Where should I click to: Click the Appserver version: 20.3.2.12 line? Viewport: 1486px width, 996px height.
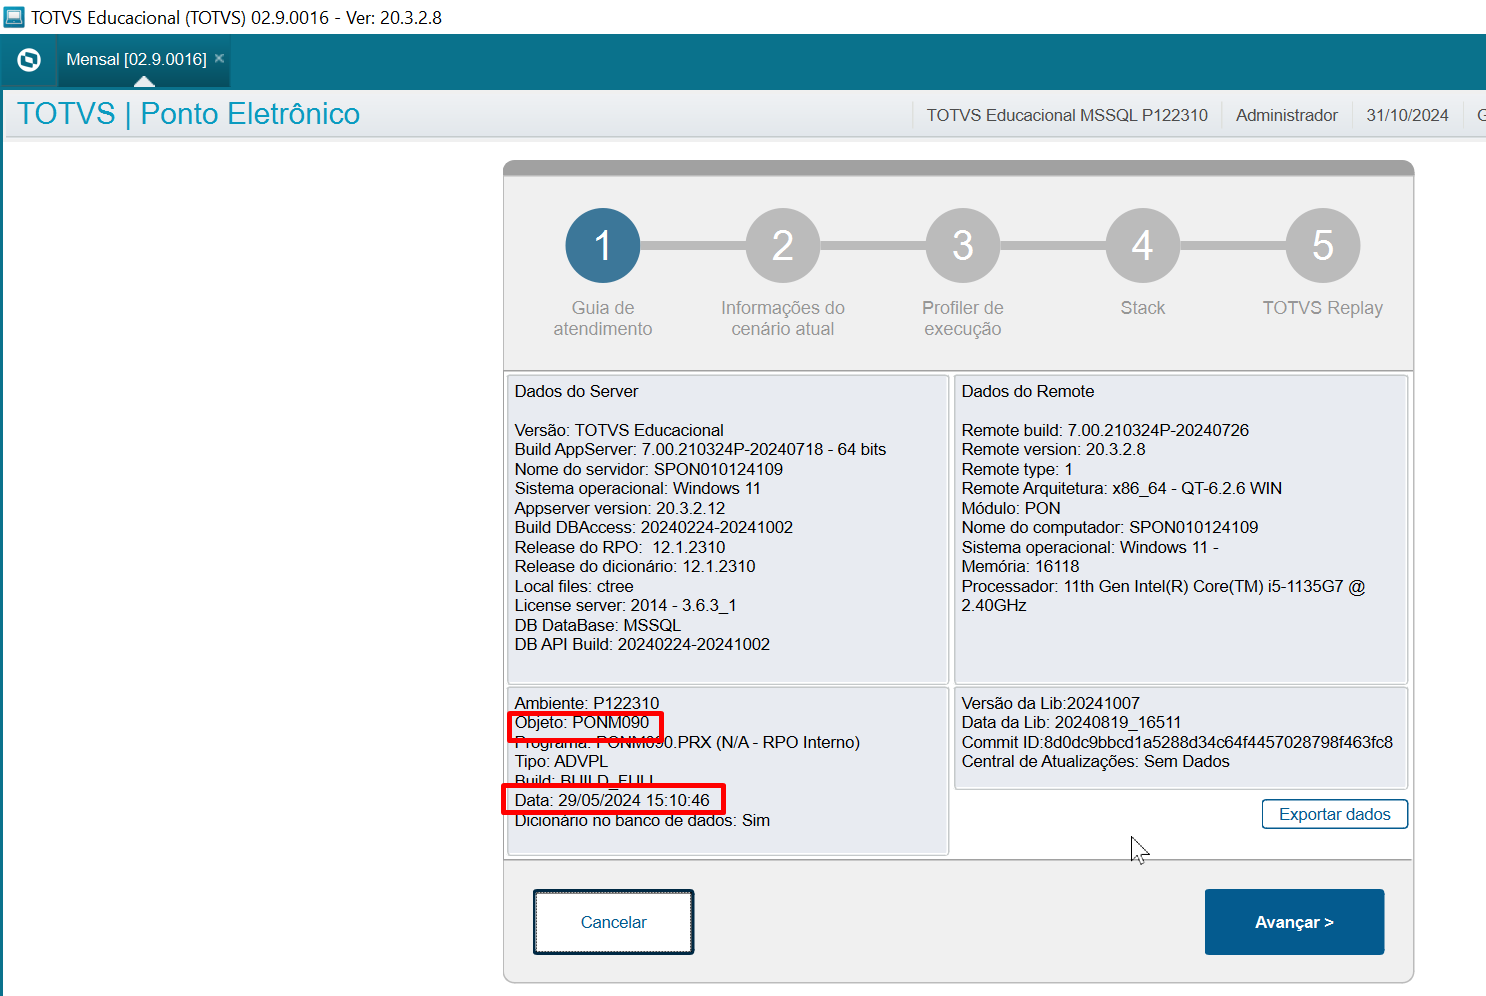coord(620,508)
